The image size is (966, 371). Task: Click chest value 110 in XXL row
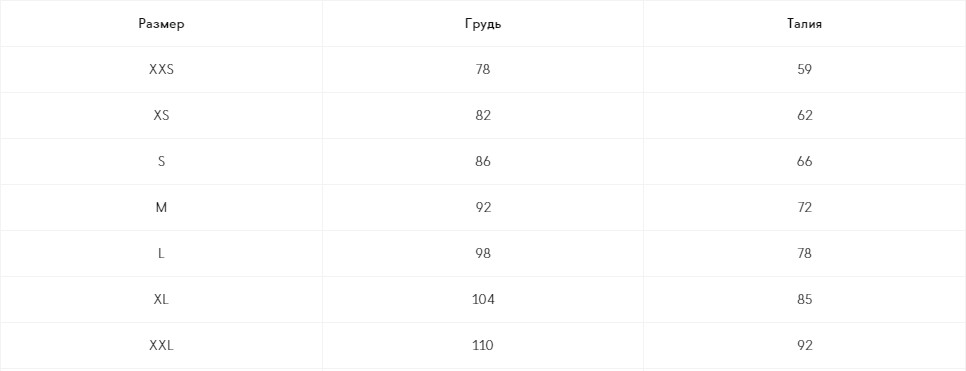[483, 345]
